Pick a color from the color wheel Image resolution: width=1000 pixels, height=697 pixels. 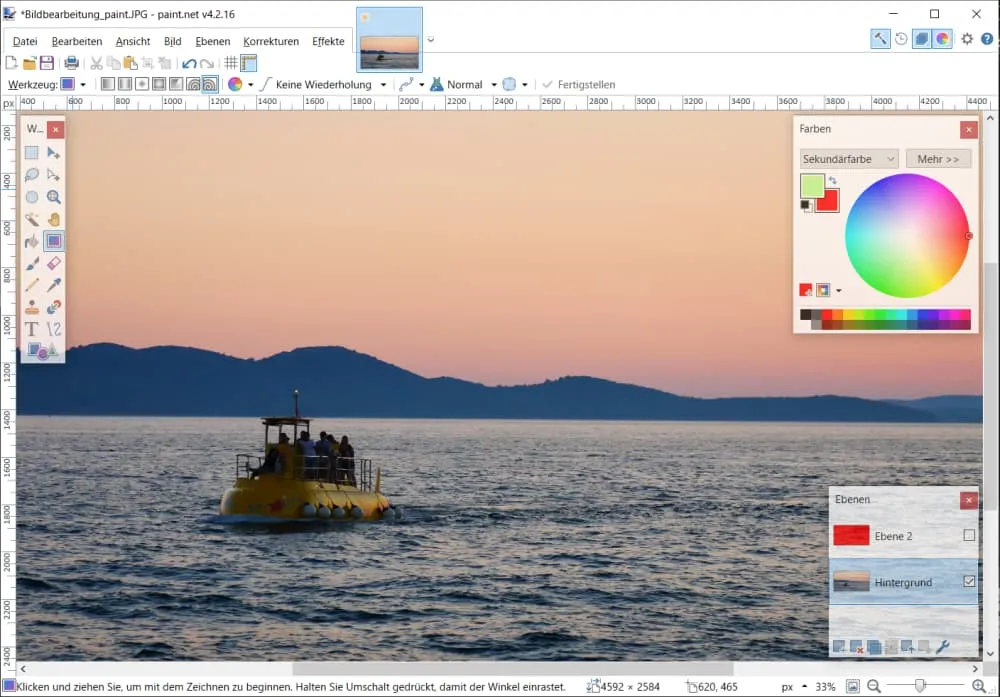pyautogui.click(x=908, y=235)
